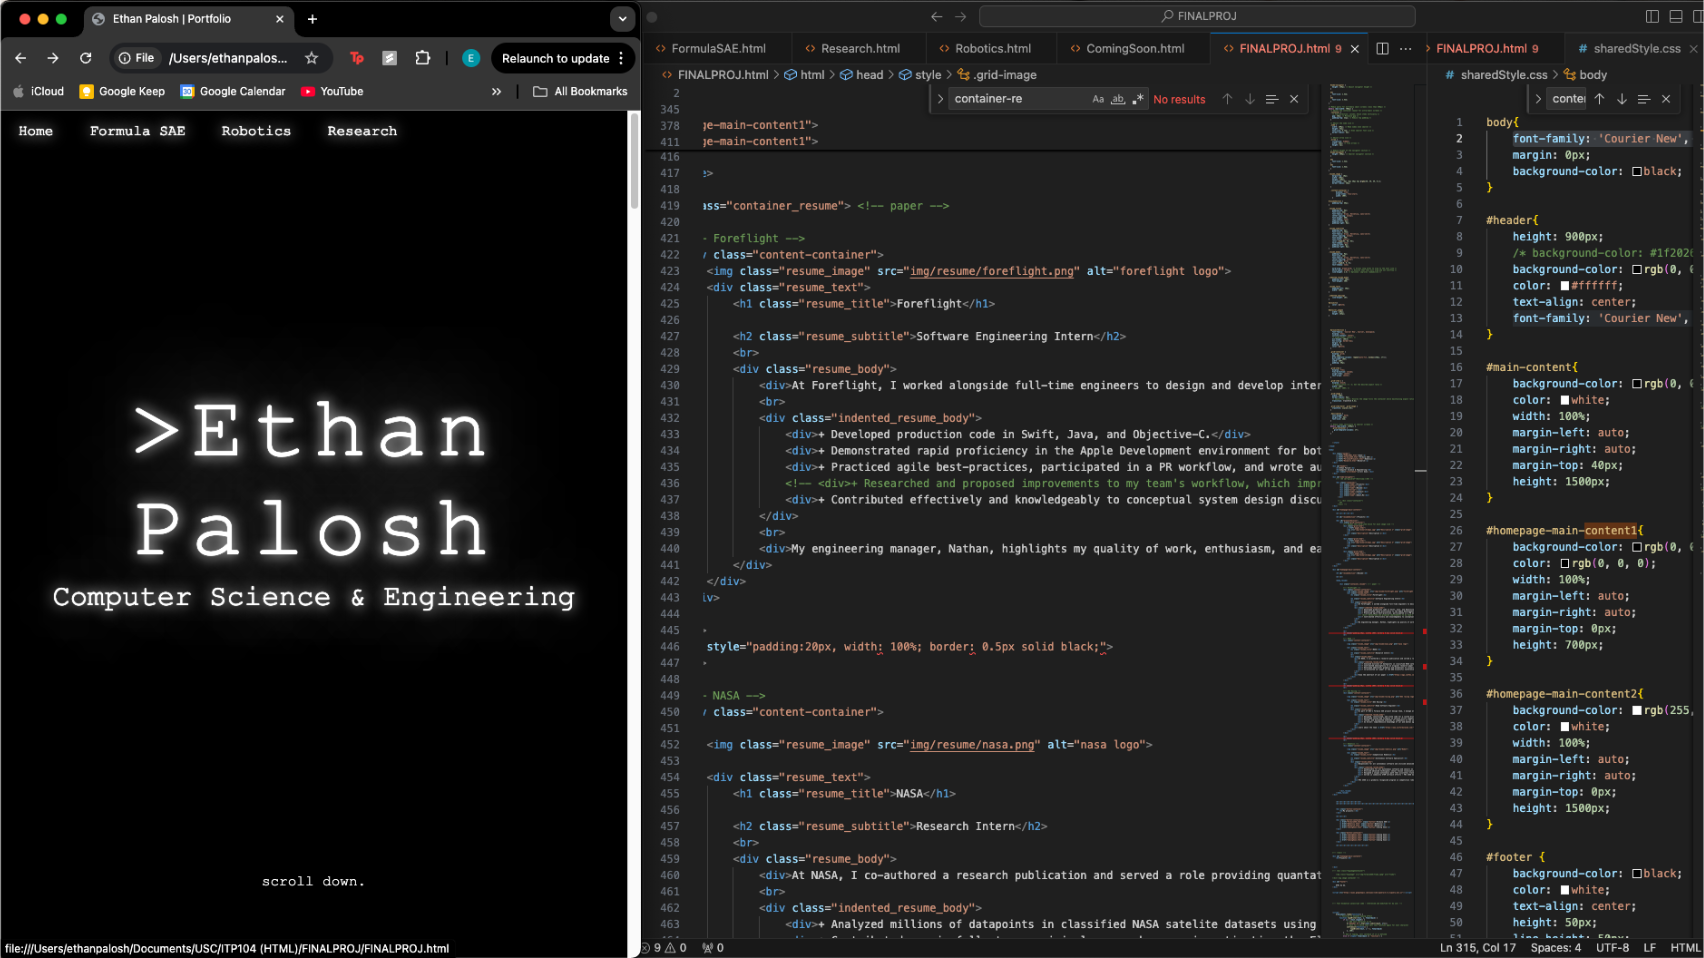Open the iCloud bookmark
This screenshot has height=958, width=1704.
click(38, 91)
